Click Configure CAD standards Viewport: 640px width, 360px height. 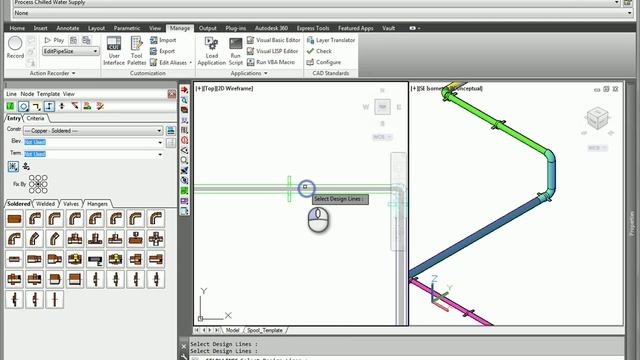[324, 62]
